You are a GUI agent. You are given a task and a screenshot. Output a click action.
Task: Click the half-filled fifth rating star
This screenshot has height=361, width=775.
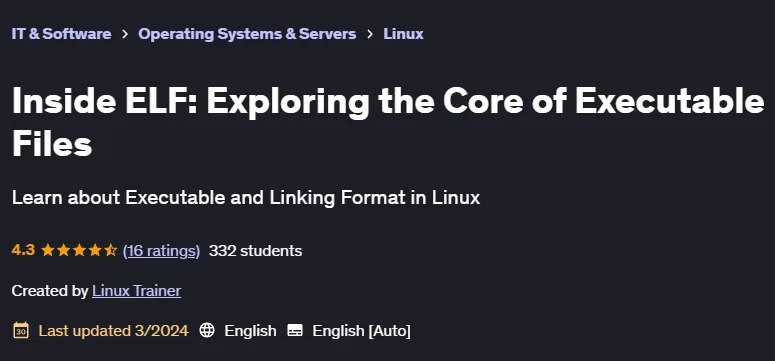tap(110, 250)
